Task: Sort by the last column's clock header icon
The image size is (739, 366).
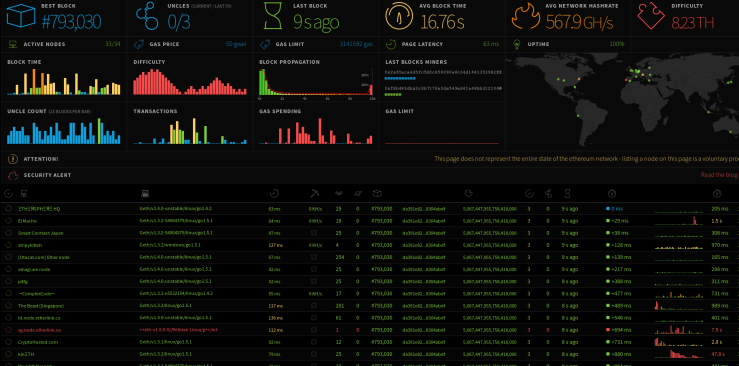Action: [x=716, y=193]
